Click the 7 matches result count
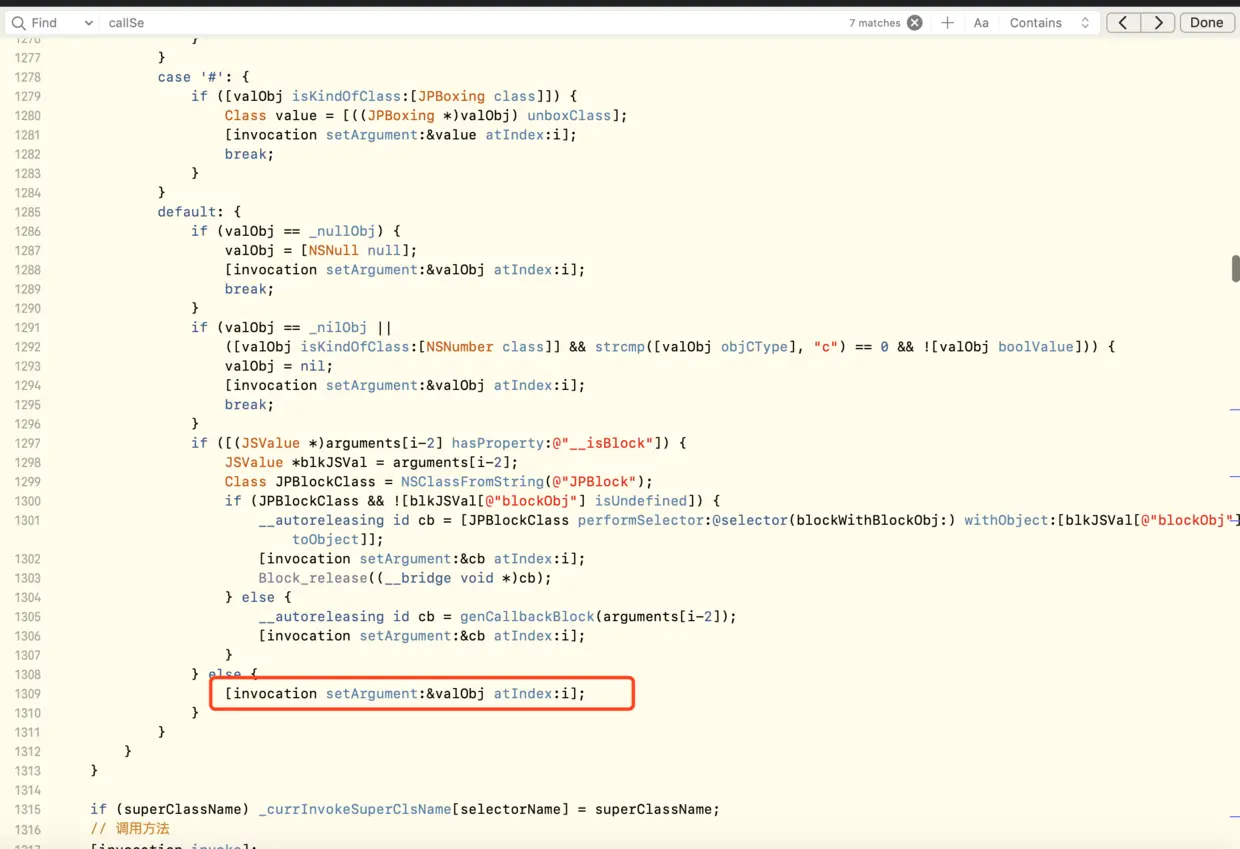 pos(875,23)
